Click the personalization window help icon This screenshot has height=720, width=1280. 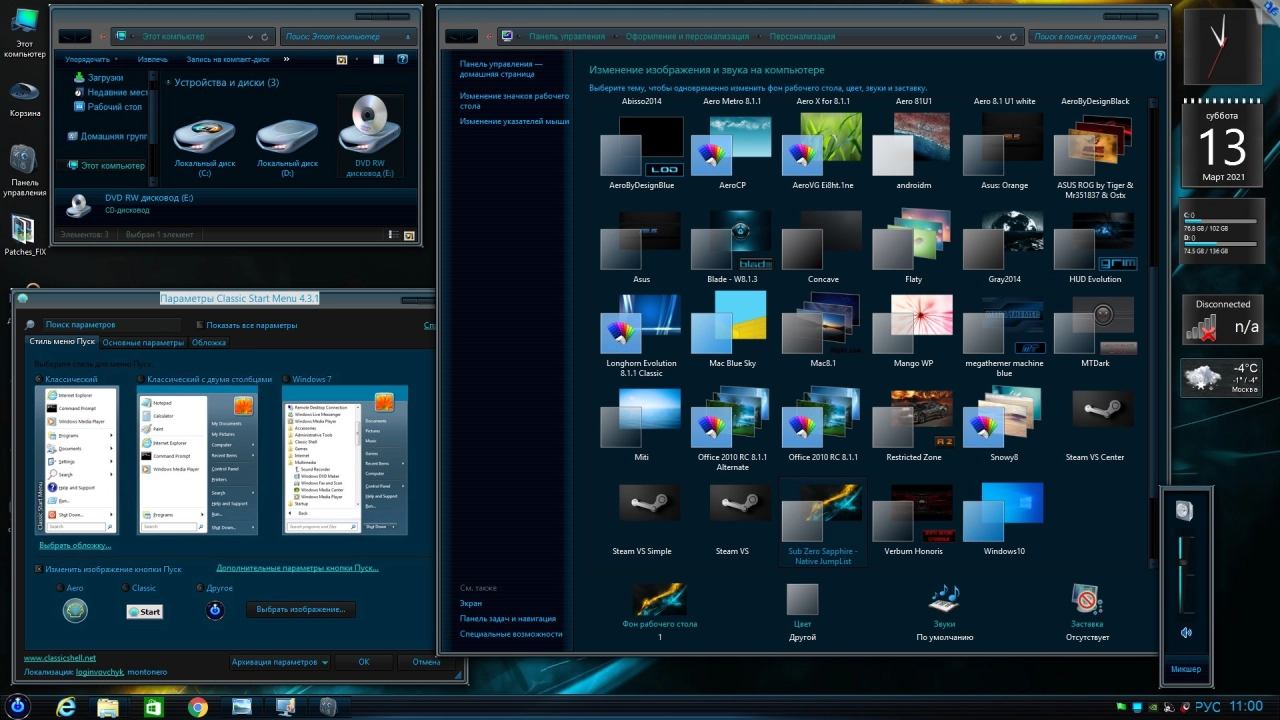[x=1159, y=56]
